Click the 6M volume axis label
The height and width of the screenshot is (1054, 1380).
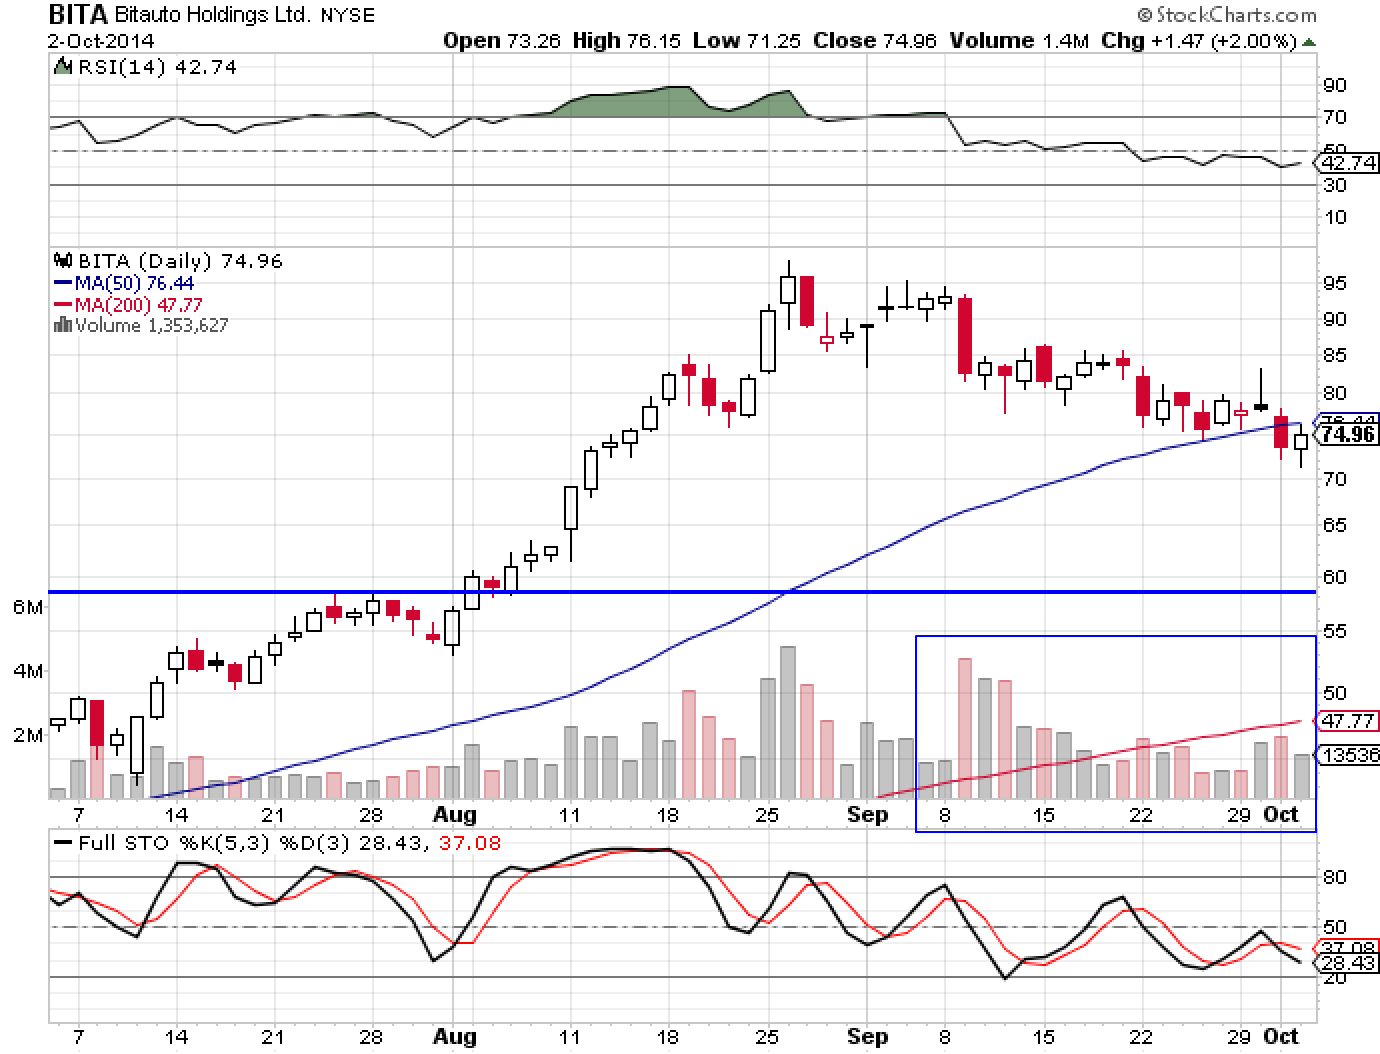click(27, 607)
